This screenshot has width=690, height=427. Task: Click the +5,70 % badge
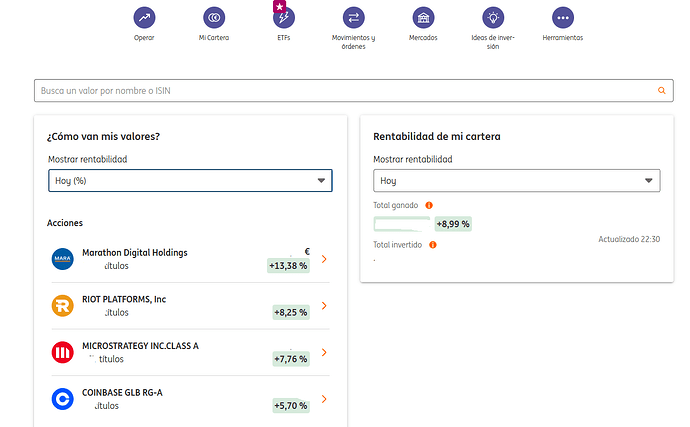(291, 405)
